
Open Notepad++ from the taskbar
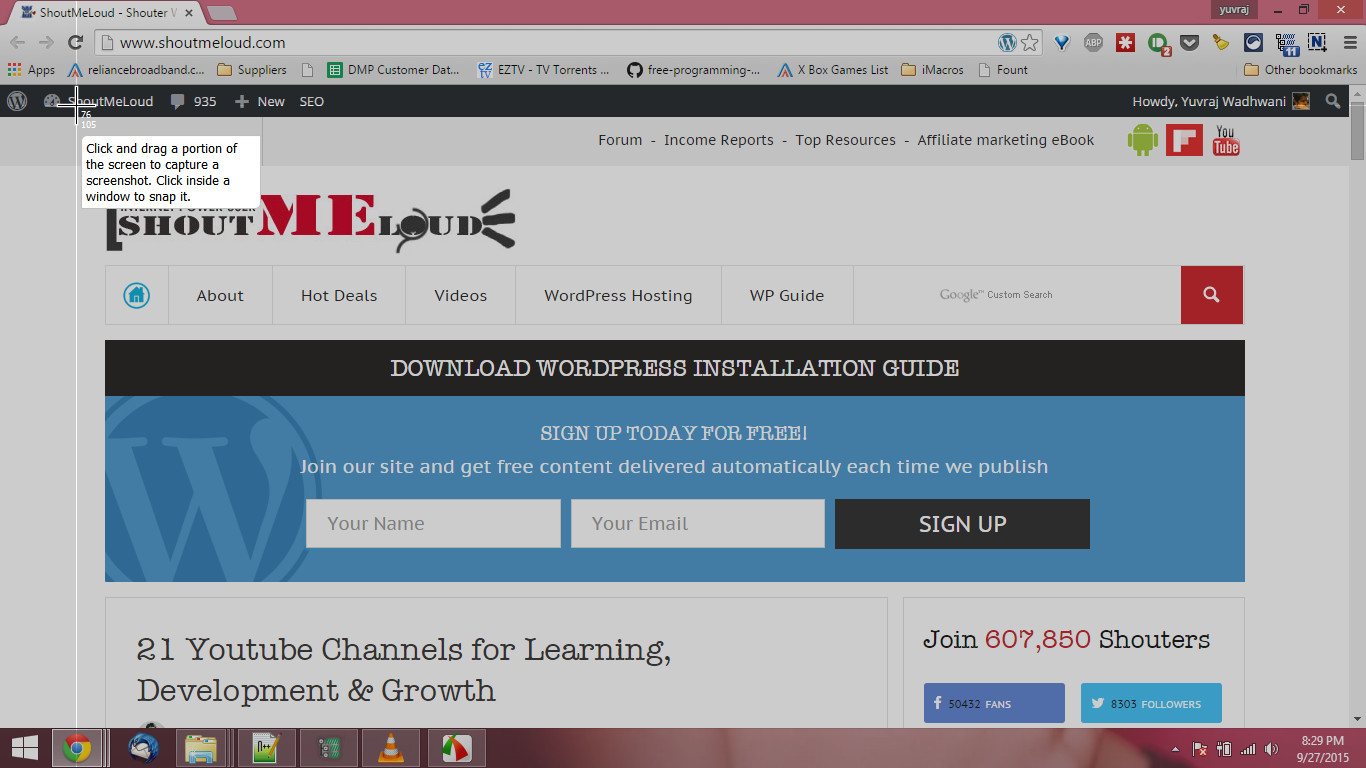pyautogui.click(x=266, y=748)
